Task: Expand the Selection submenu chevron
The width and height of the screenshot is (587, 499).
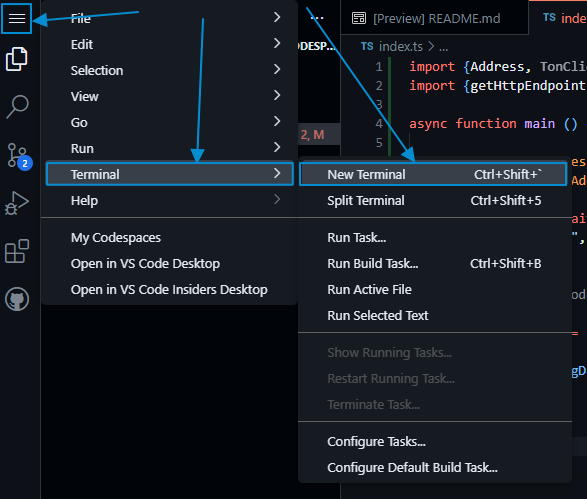Action: pyautogui.click(x=277, y=69)
